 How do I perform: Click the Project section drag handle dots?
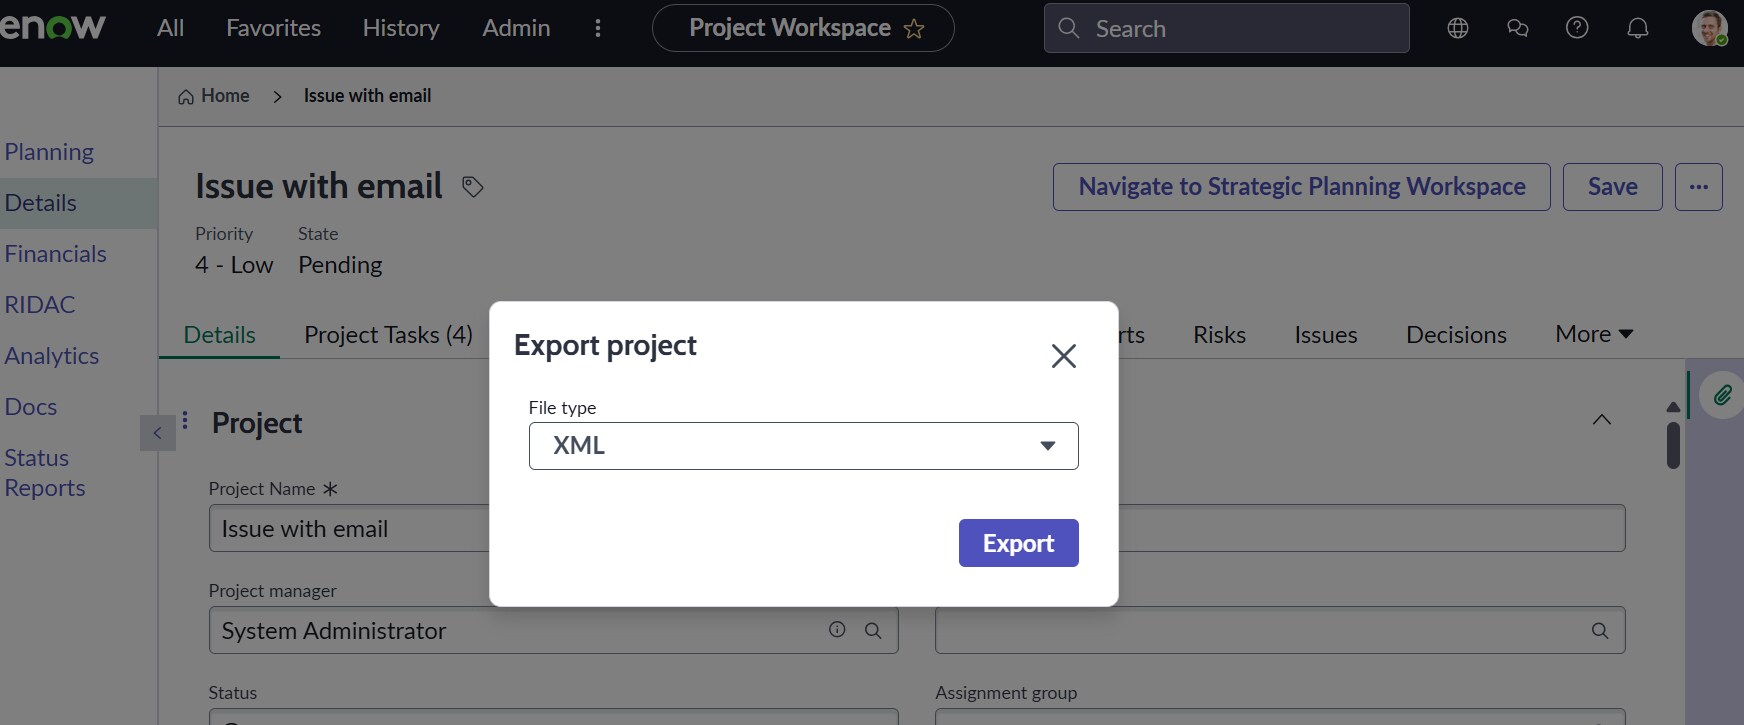[x=185, y=420]
